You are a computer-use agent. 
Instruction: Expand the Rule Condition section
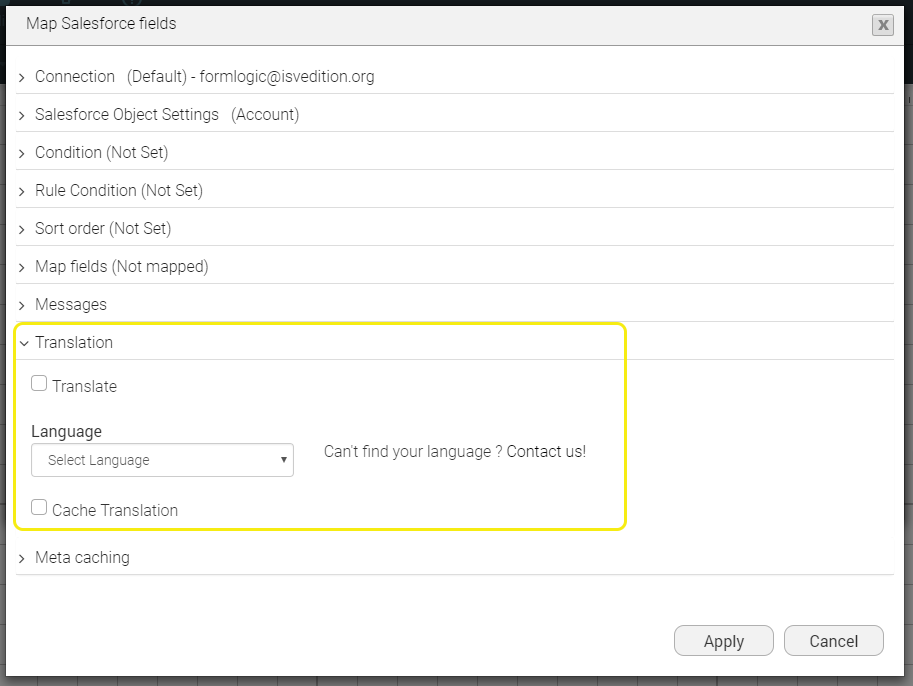[22, 190]
